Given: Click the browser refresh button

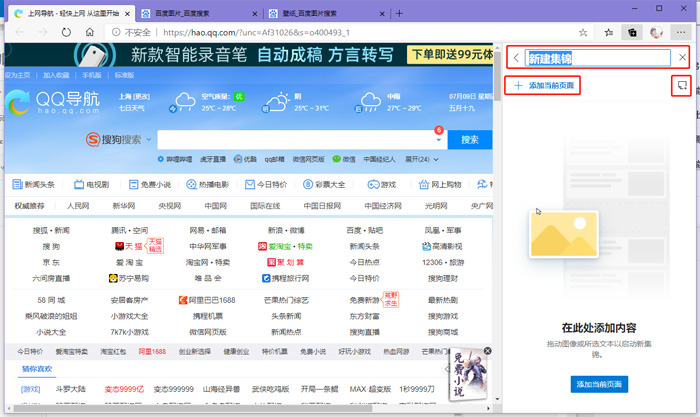Looking at the screenshot, I should tap(65, 32).
